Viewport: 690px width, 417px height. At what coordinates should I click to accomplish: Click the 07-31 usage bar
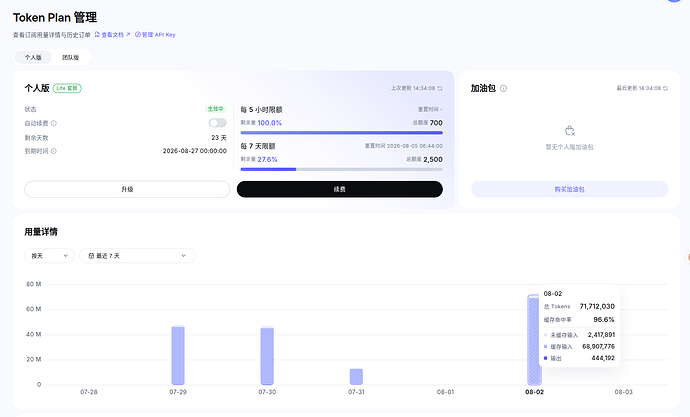[356, 377]
